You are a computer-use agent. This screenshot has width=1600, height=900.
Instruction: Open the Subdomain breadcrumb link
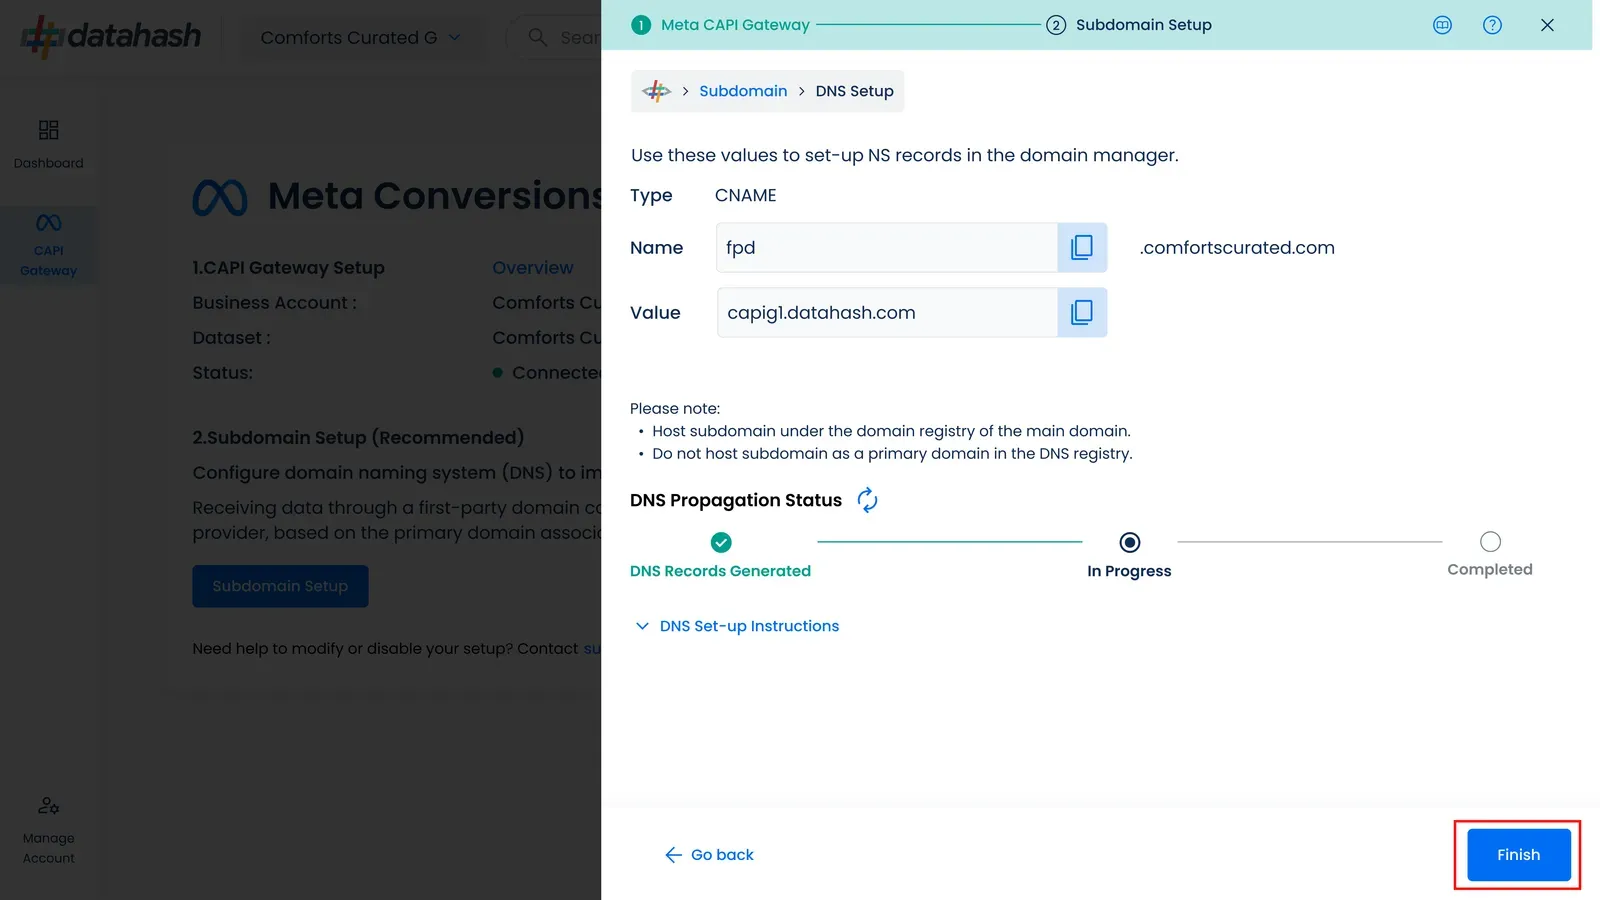click(x=743, y=91)
